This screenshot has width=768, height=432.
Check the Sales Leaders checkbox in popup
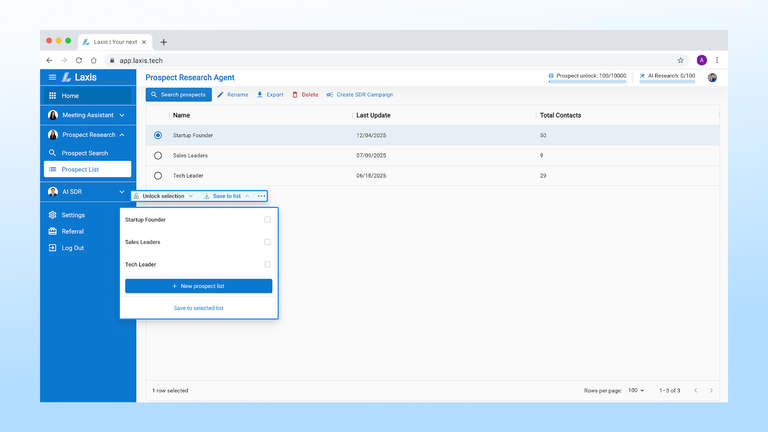[x=267, y=242]
